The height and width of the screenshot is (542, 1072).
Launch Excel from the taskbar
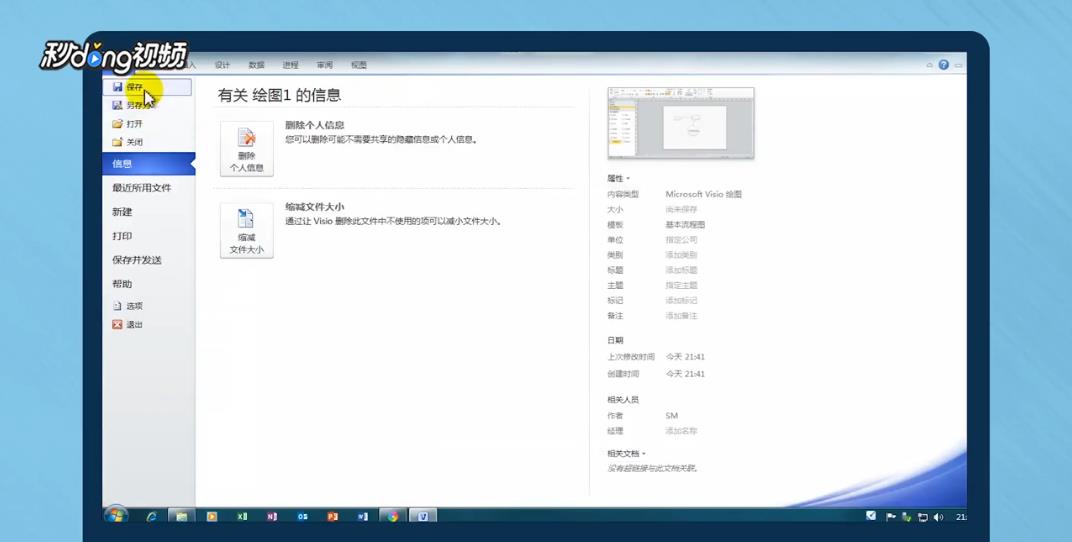click(x=242, y=517)
